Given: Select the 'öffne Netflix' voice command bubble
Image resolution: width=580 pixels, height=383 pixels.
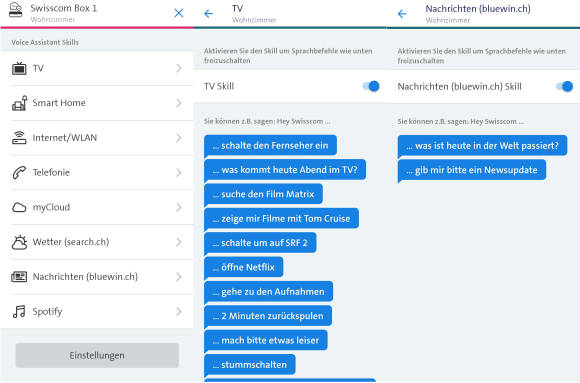Looking at the screenshot, I should point(244,267).
